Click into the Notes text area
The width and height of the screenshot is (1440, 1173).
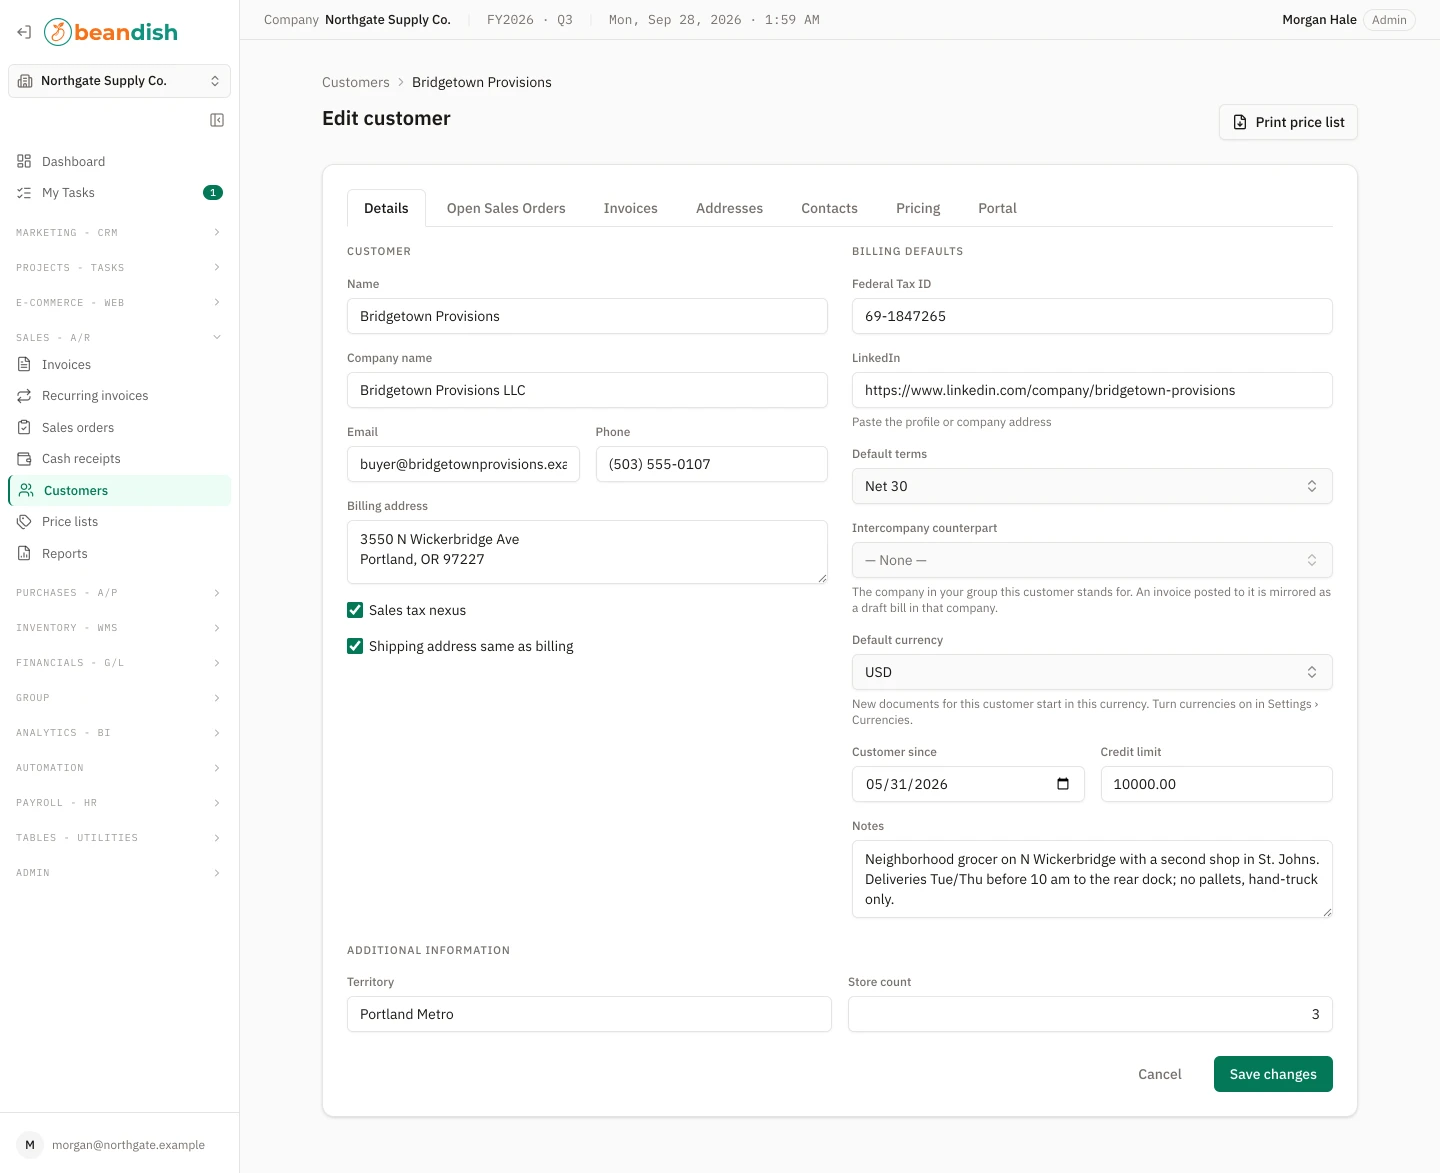pyautogui.click(x=1092, y=879)
